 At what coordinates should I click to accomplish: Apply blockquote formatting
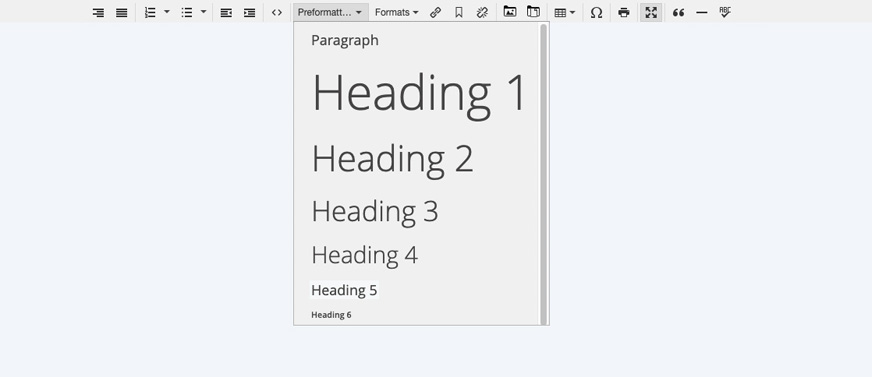pos(678,12)
